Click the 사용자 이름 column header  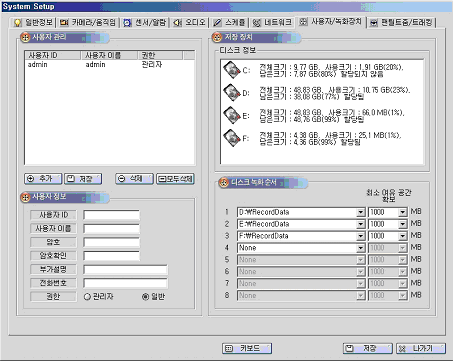(x=109, y=55)
